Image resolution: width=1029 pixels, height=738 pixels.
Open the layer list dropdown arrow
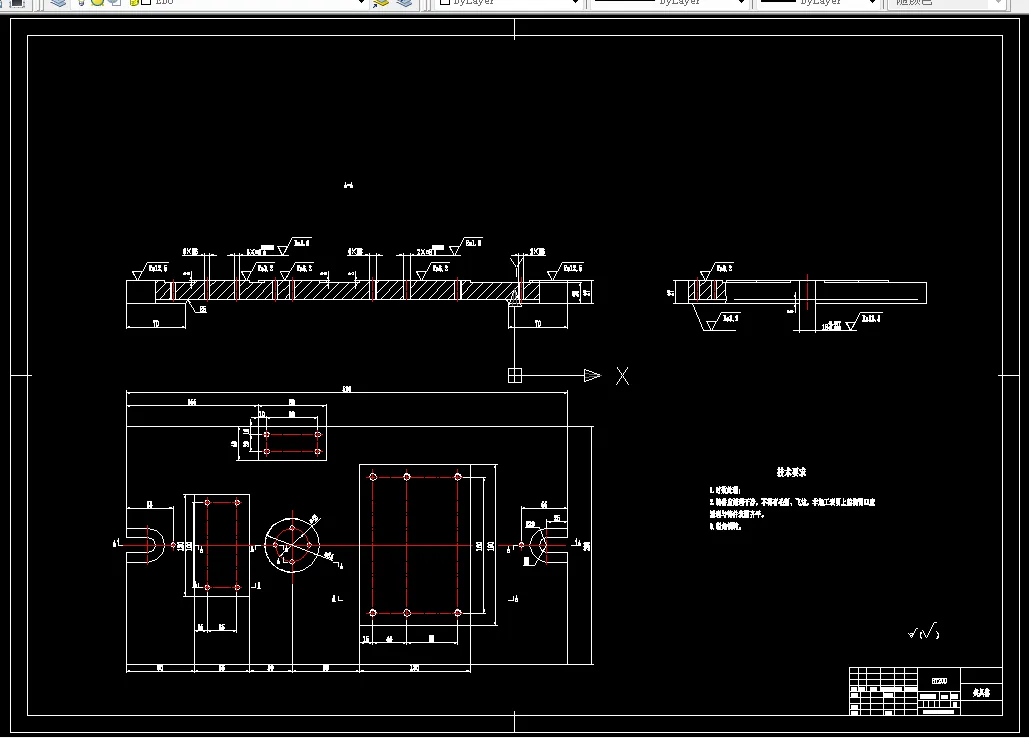click(x=361, y=3)
